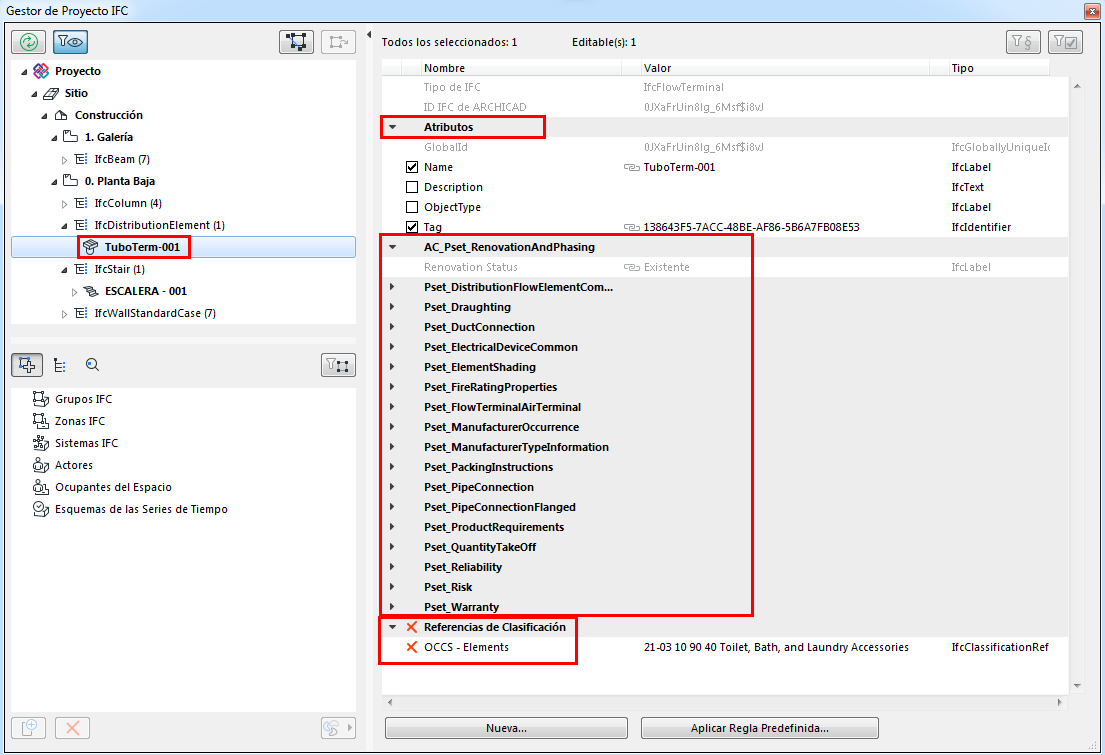Viewport: 1105px width, 755px height.
Task: Toggle the filter visibility eye button
Action: point(70,42)
